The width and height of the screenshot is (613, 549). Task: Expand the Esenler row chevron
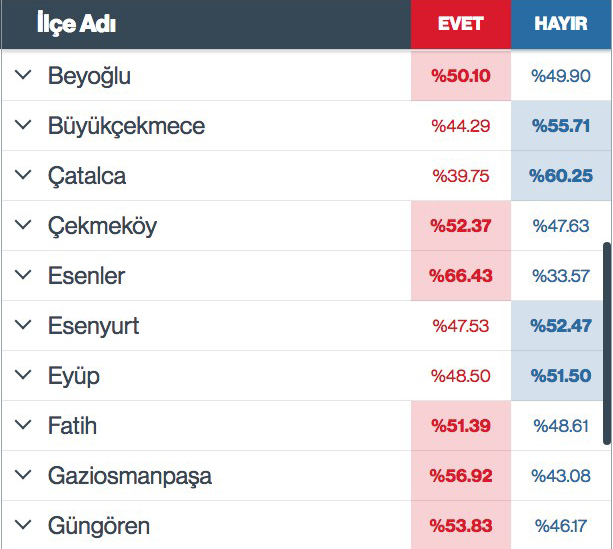pyautogui.click(x=23, y=275)
